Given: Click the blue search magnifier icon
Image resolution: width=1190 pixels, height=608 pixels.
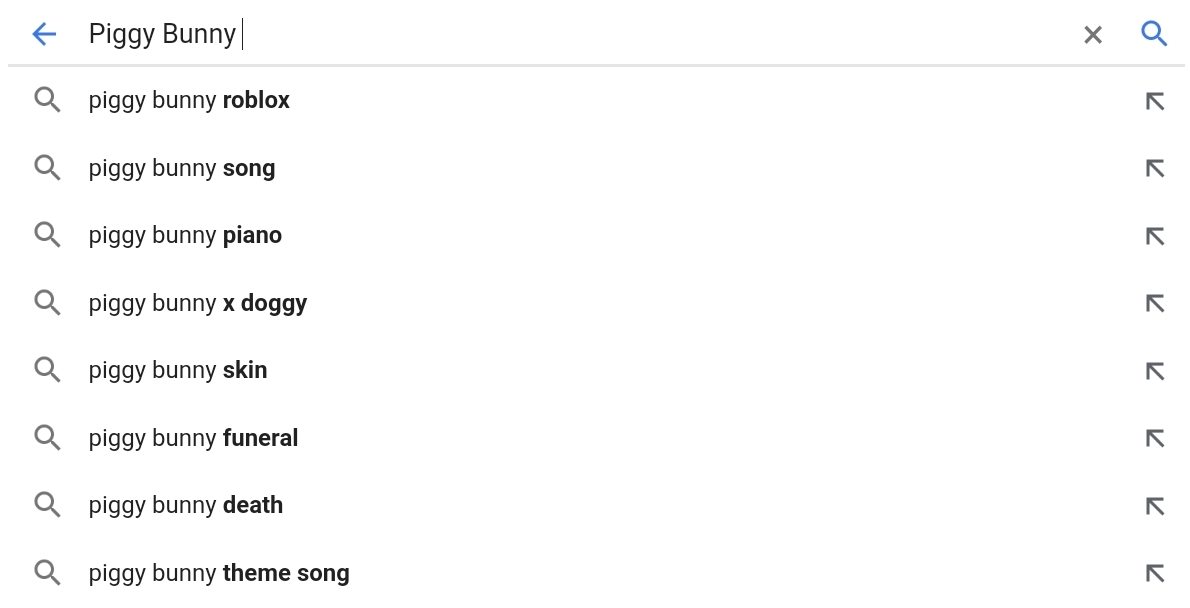Looking at the screenshot, I should (x=1154, y=34).
